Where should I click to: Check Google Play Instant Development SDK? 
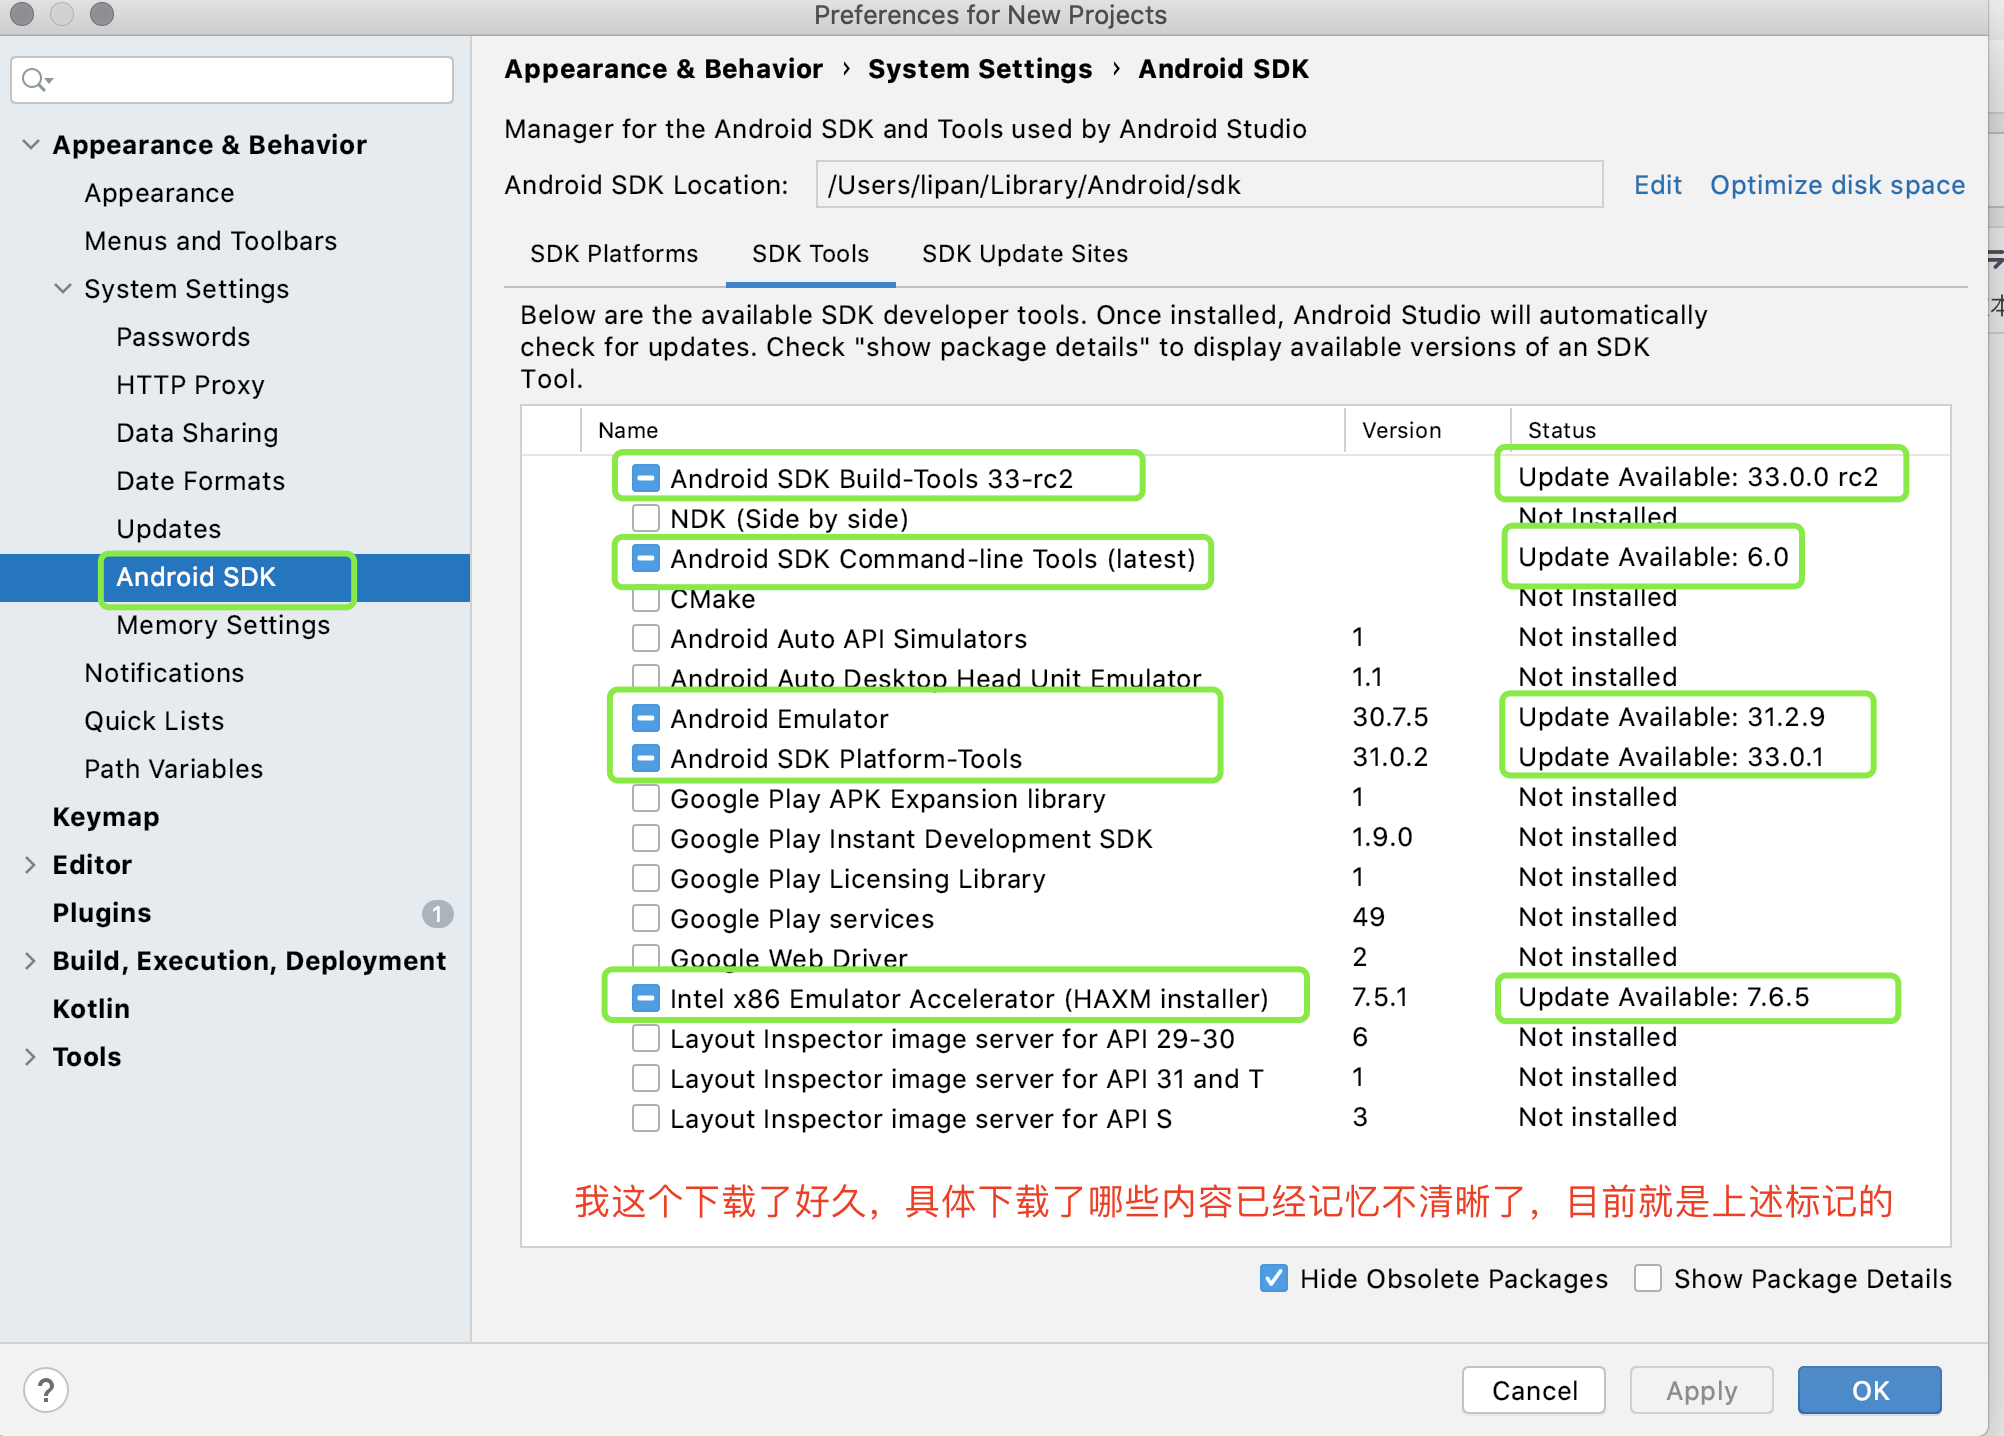coord(646,838)
